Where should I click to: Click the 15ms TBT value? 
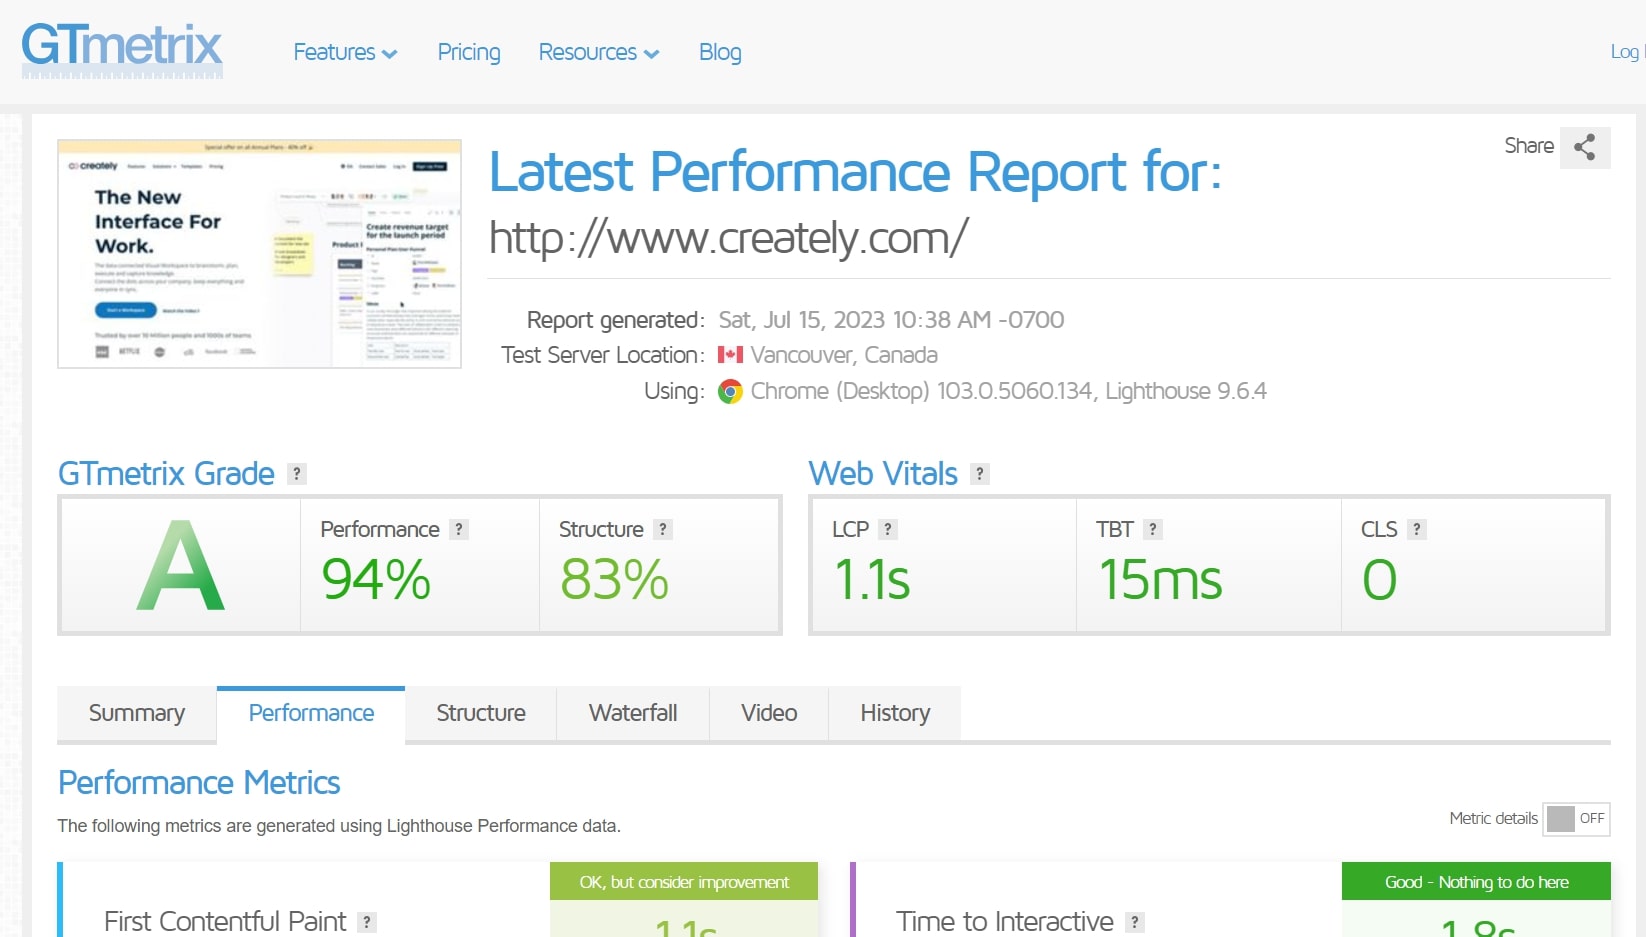coord(1160,580)
